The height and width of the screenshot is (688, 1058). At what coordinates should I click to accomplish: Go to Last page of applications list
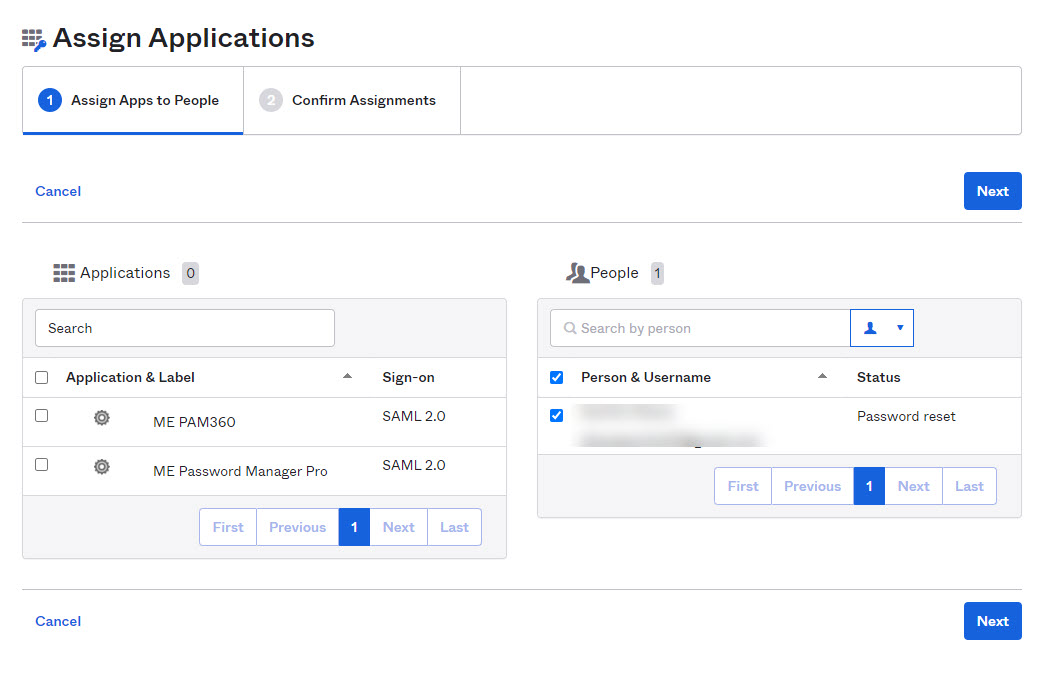coord(454,527)
